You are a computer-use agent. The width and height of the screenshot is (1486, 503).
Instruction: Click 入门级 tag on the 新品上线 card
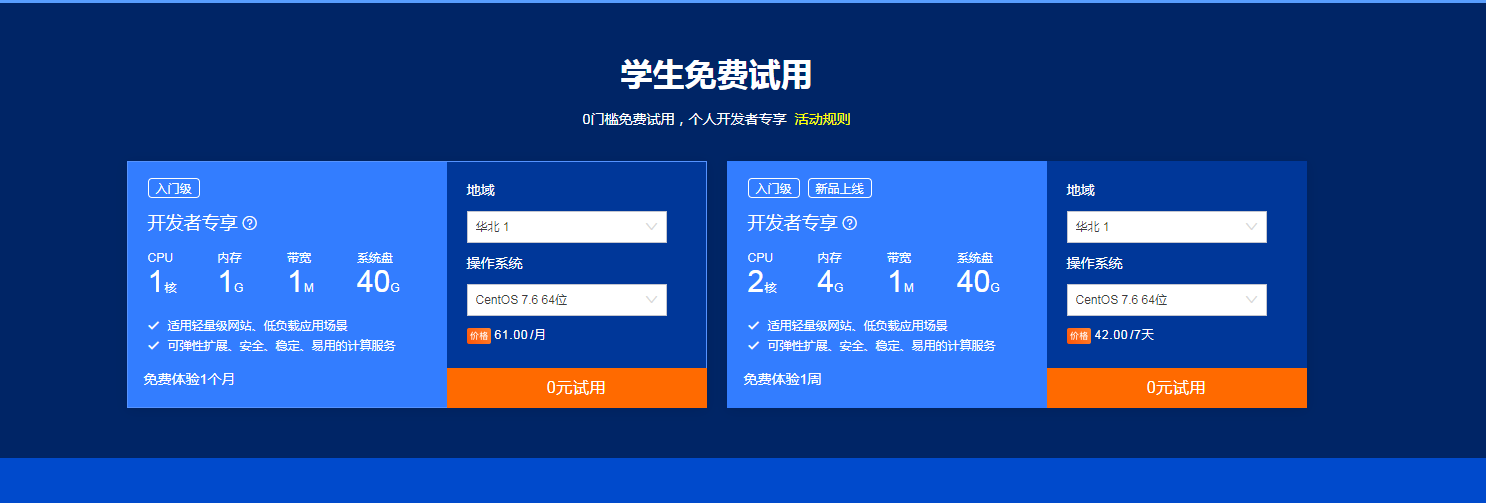(774, 188)
